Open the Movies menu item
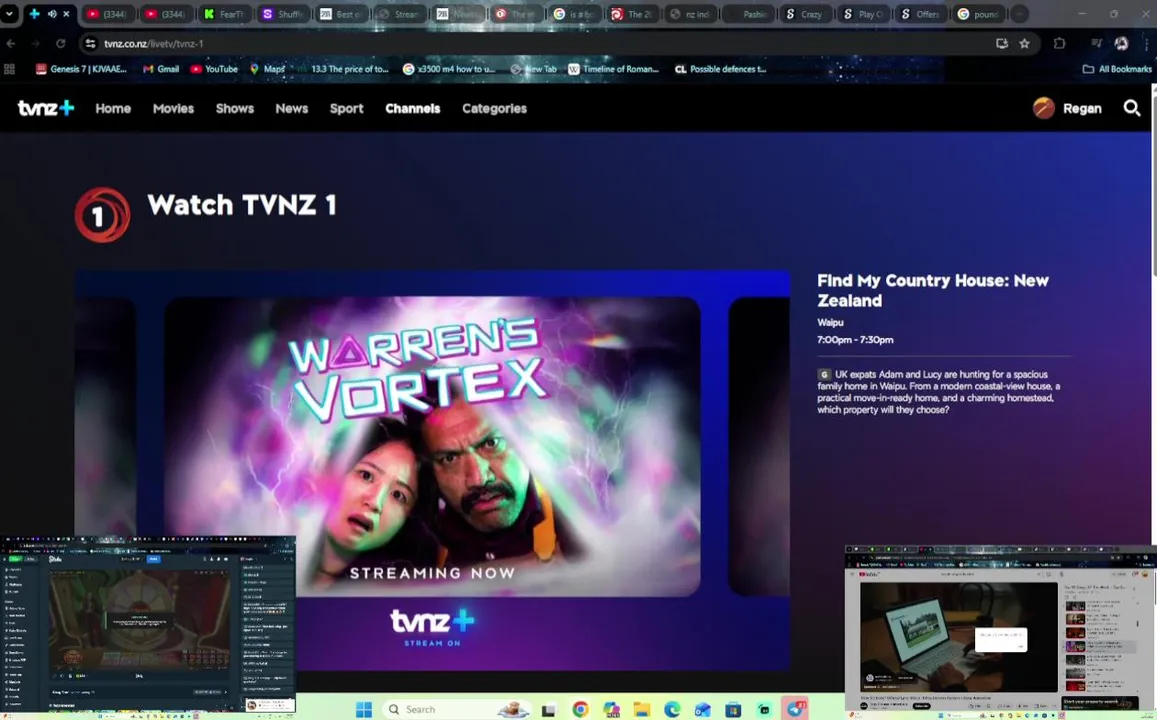The image size is (1157, 720). (x=173, y=108)
